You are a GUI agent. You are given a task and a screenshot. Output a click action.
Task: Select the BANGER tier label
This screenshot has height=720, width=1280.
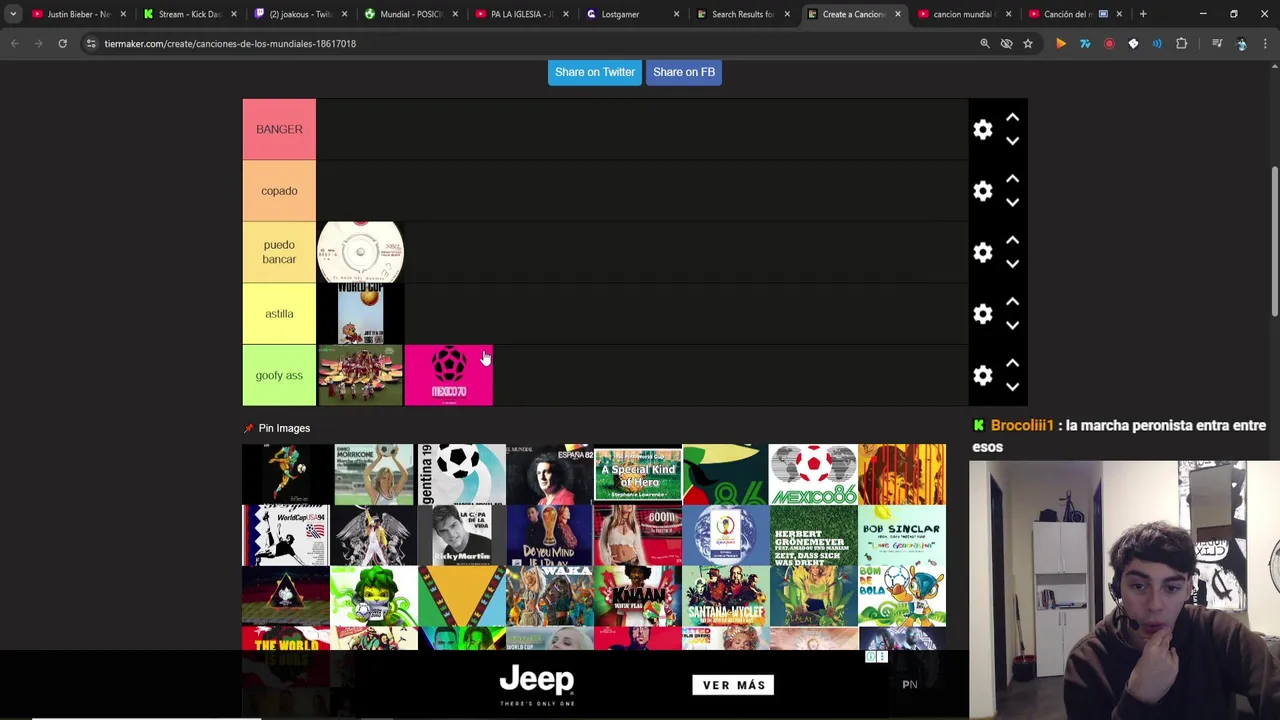[279, 129]
